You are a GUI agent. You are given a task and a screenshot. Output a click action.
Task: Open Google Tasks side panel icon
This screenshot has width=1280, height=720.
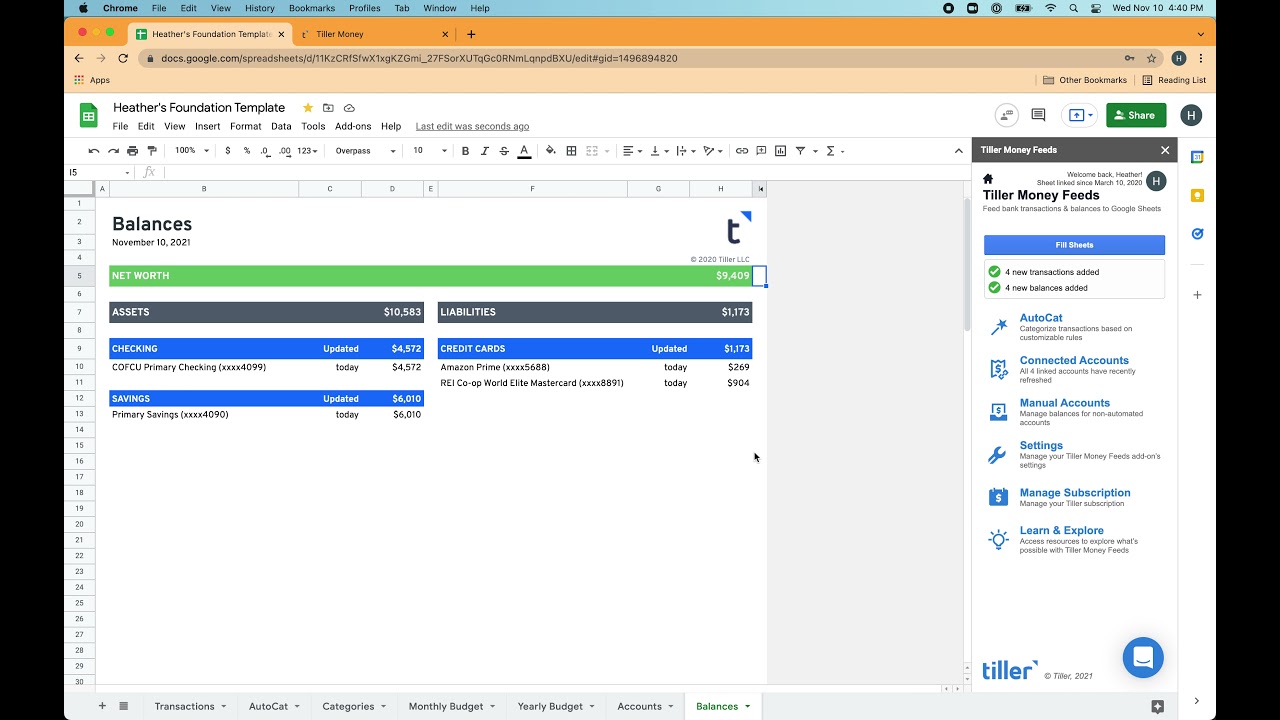click(1197, 234)
